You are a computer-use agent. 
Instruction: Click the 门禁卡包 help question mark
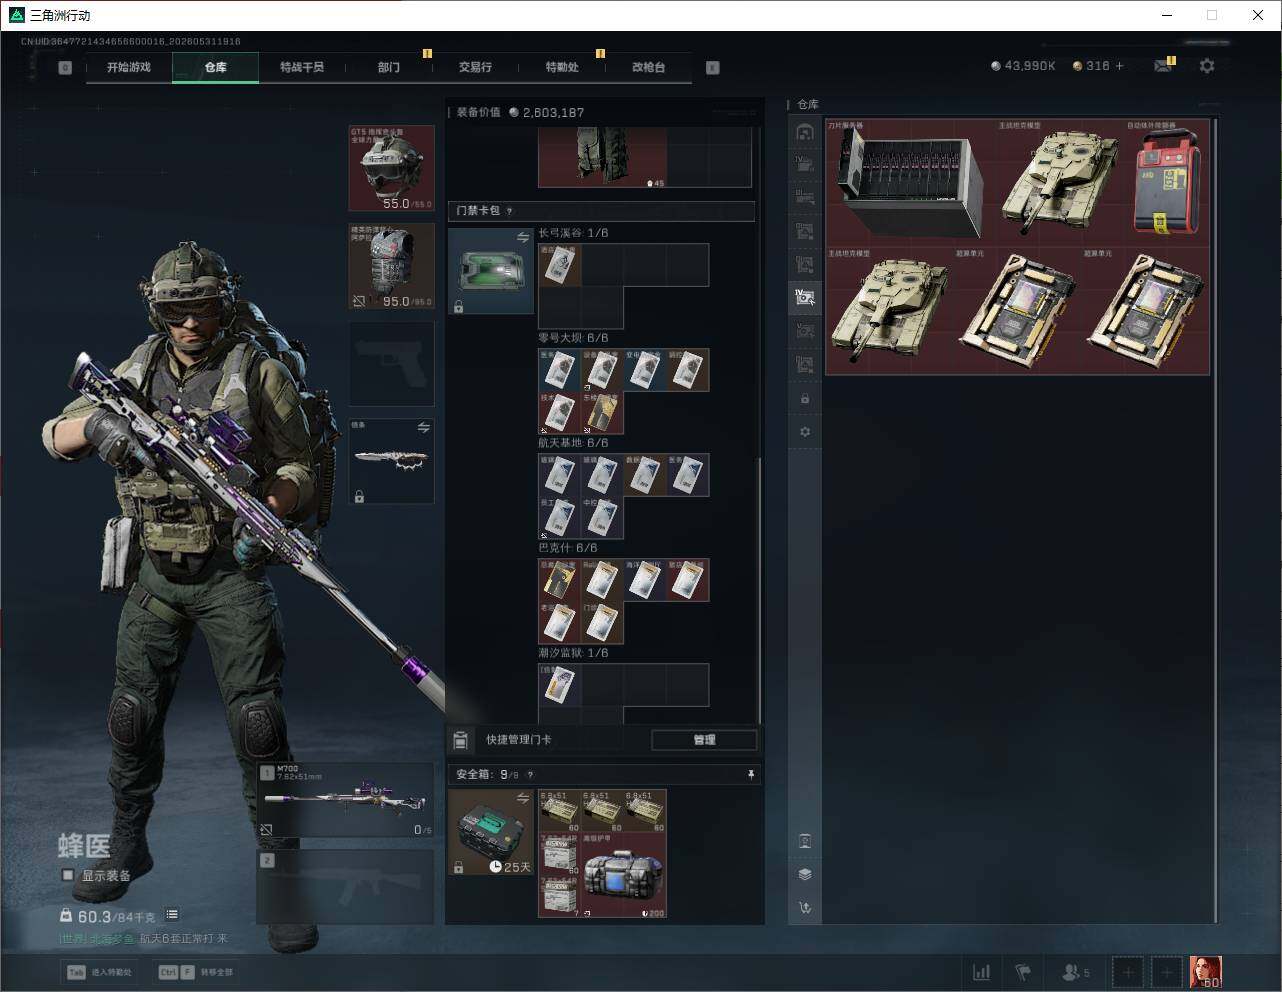510,211
